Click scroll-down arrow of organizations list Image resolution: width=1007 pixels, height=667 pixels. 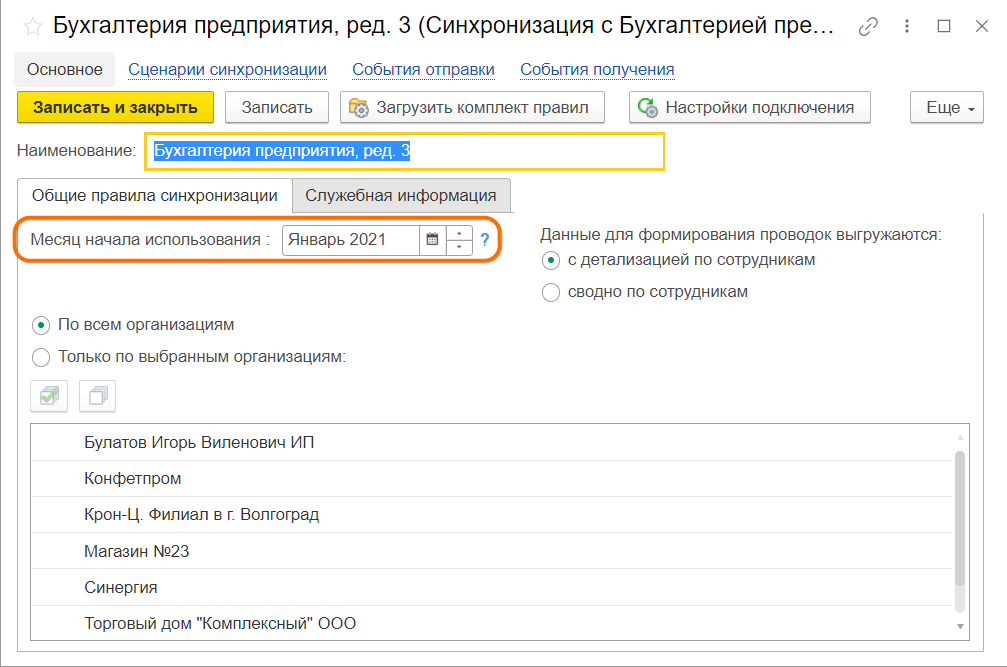point(960,627)
